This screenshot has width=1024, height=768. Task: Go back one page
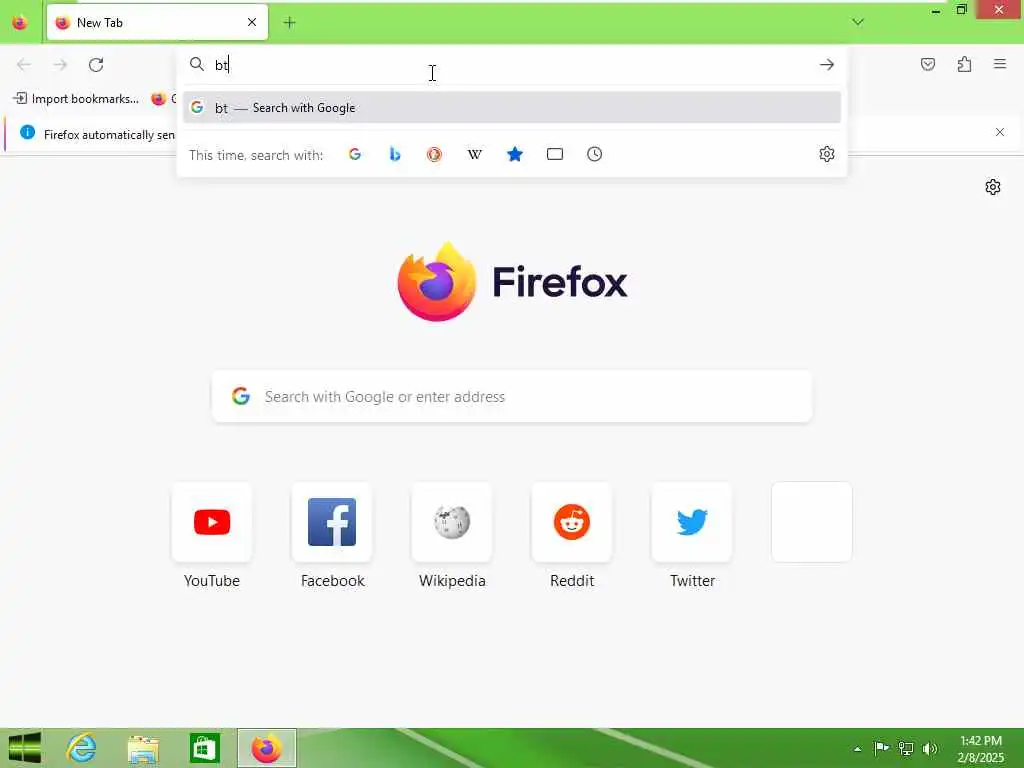coord(24,65)
